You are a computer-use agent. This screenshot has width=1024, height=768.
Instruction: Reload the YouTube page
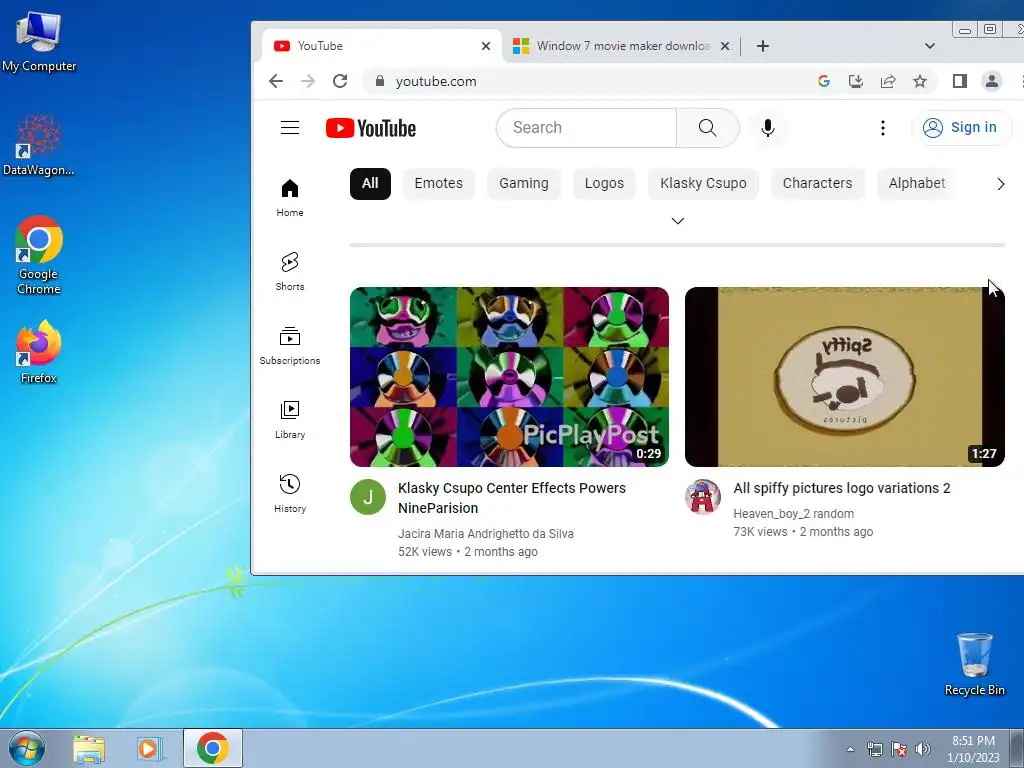tap(340, 81)
